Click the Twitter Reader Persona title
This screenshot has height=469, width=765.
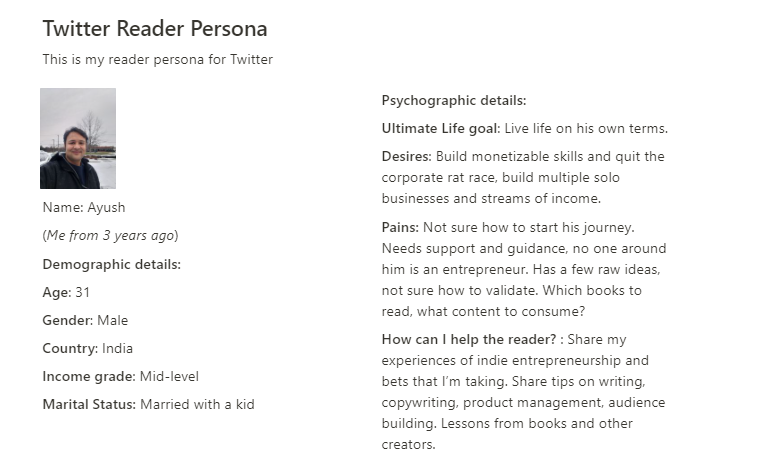coord(155,28)
